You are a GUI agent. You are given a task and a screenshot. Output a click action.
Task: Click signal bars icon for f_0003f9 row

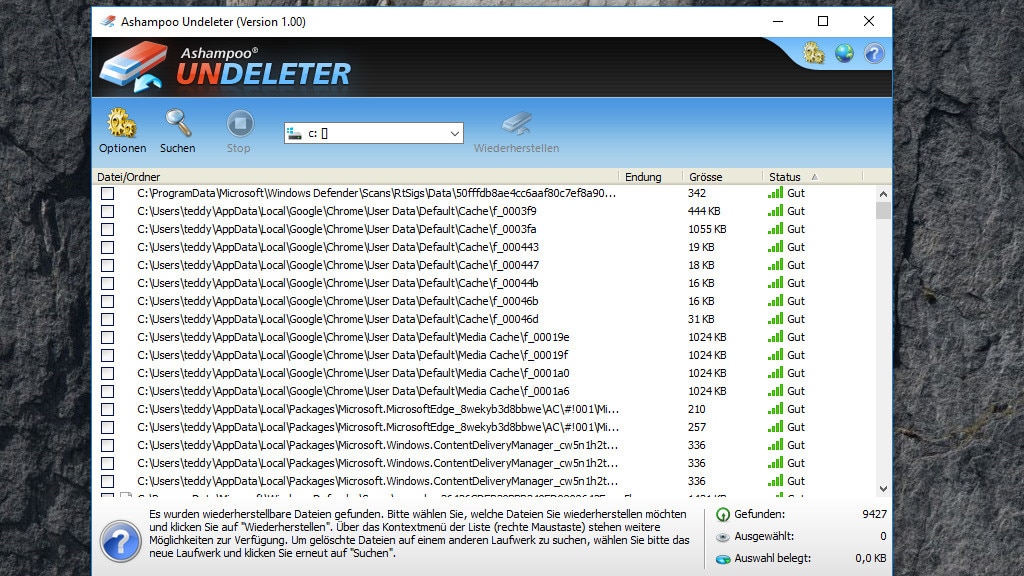[x=775, y=211]
